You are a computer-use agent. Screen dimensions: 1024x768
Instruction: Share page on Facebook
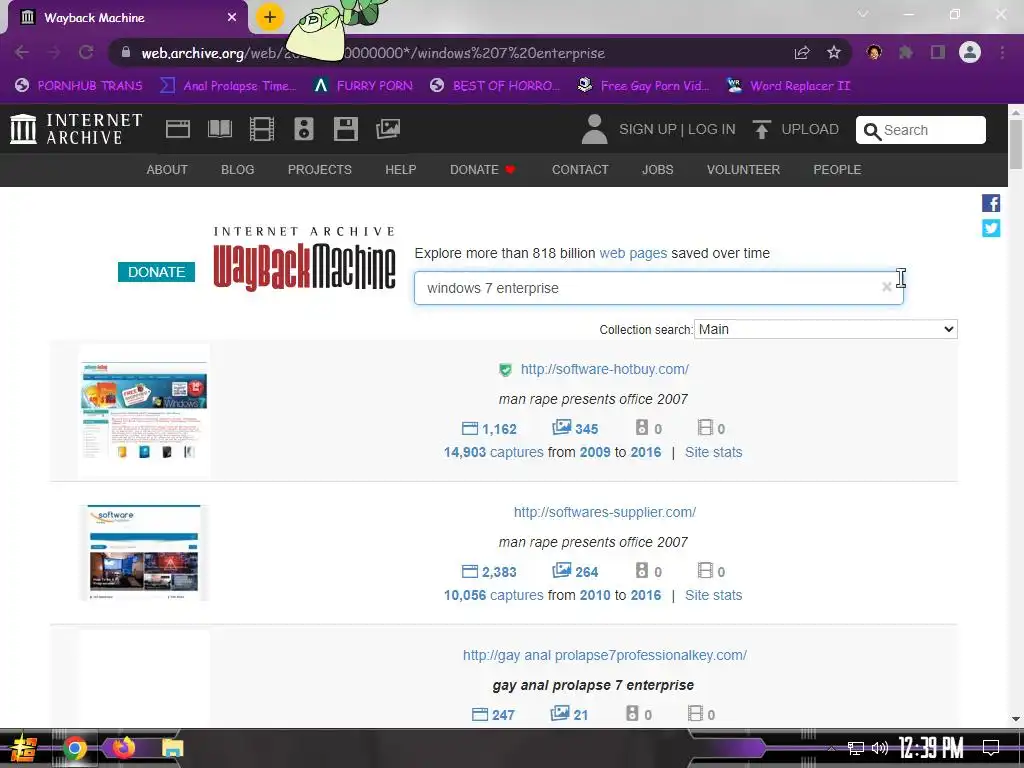click(x=991, y=203)
